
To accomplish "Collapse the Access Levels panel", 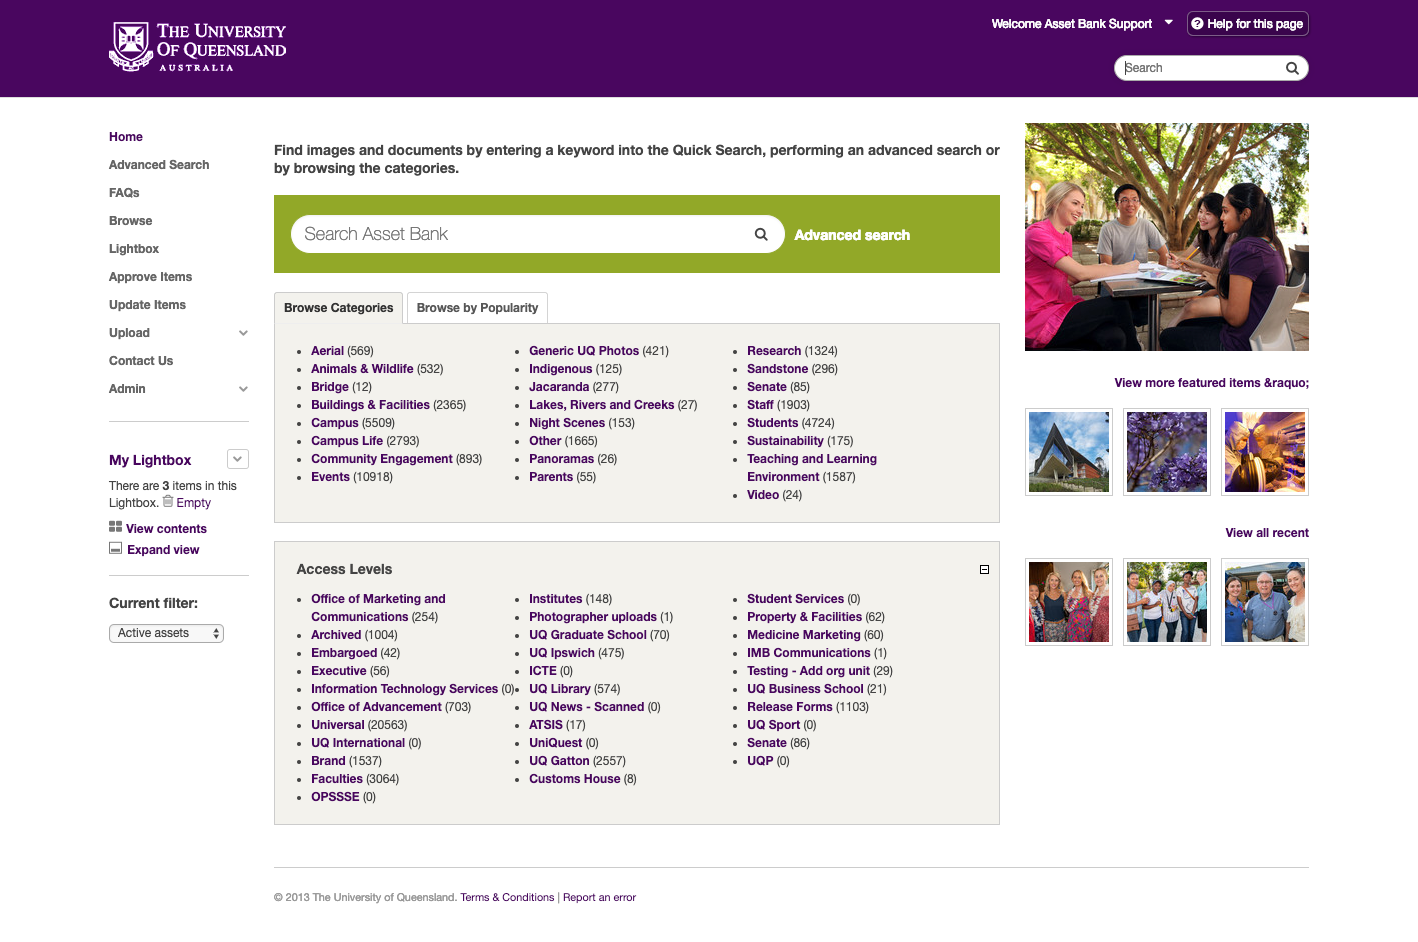I will point(984,569).
